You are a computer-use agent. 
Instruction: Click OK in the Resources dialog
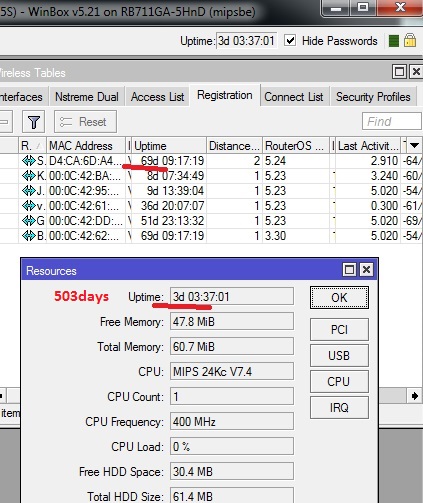(x=339, y=297)
